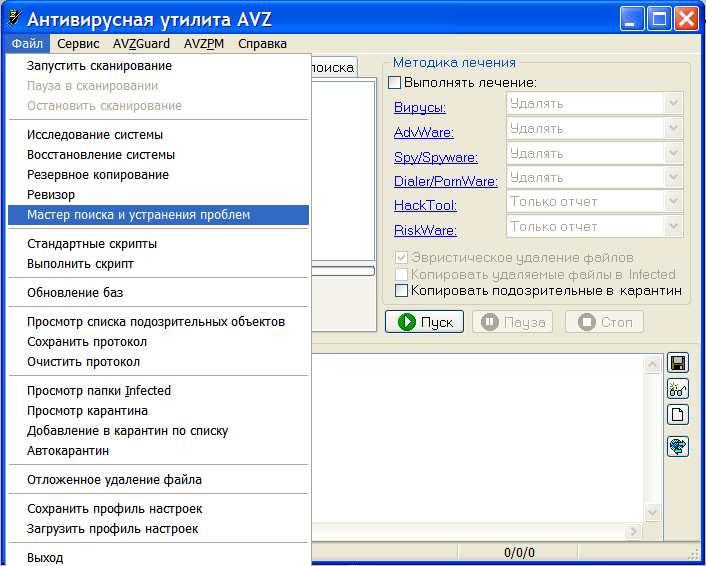The image size is (706, 566).
Task: Minimize the AVZ window
Action: click(x=631, y=19)
